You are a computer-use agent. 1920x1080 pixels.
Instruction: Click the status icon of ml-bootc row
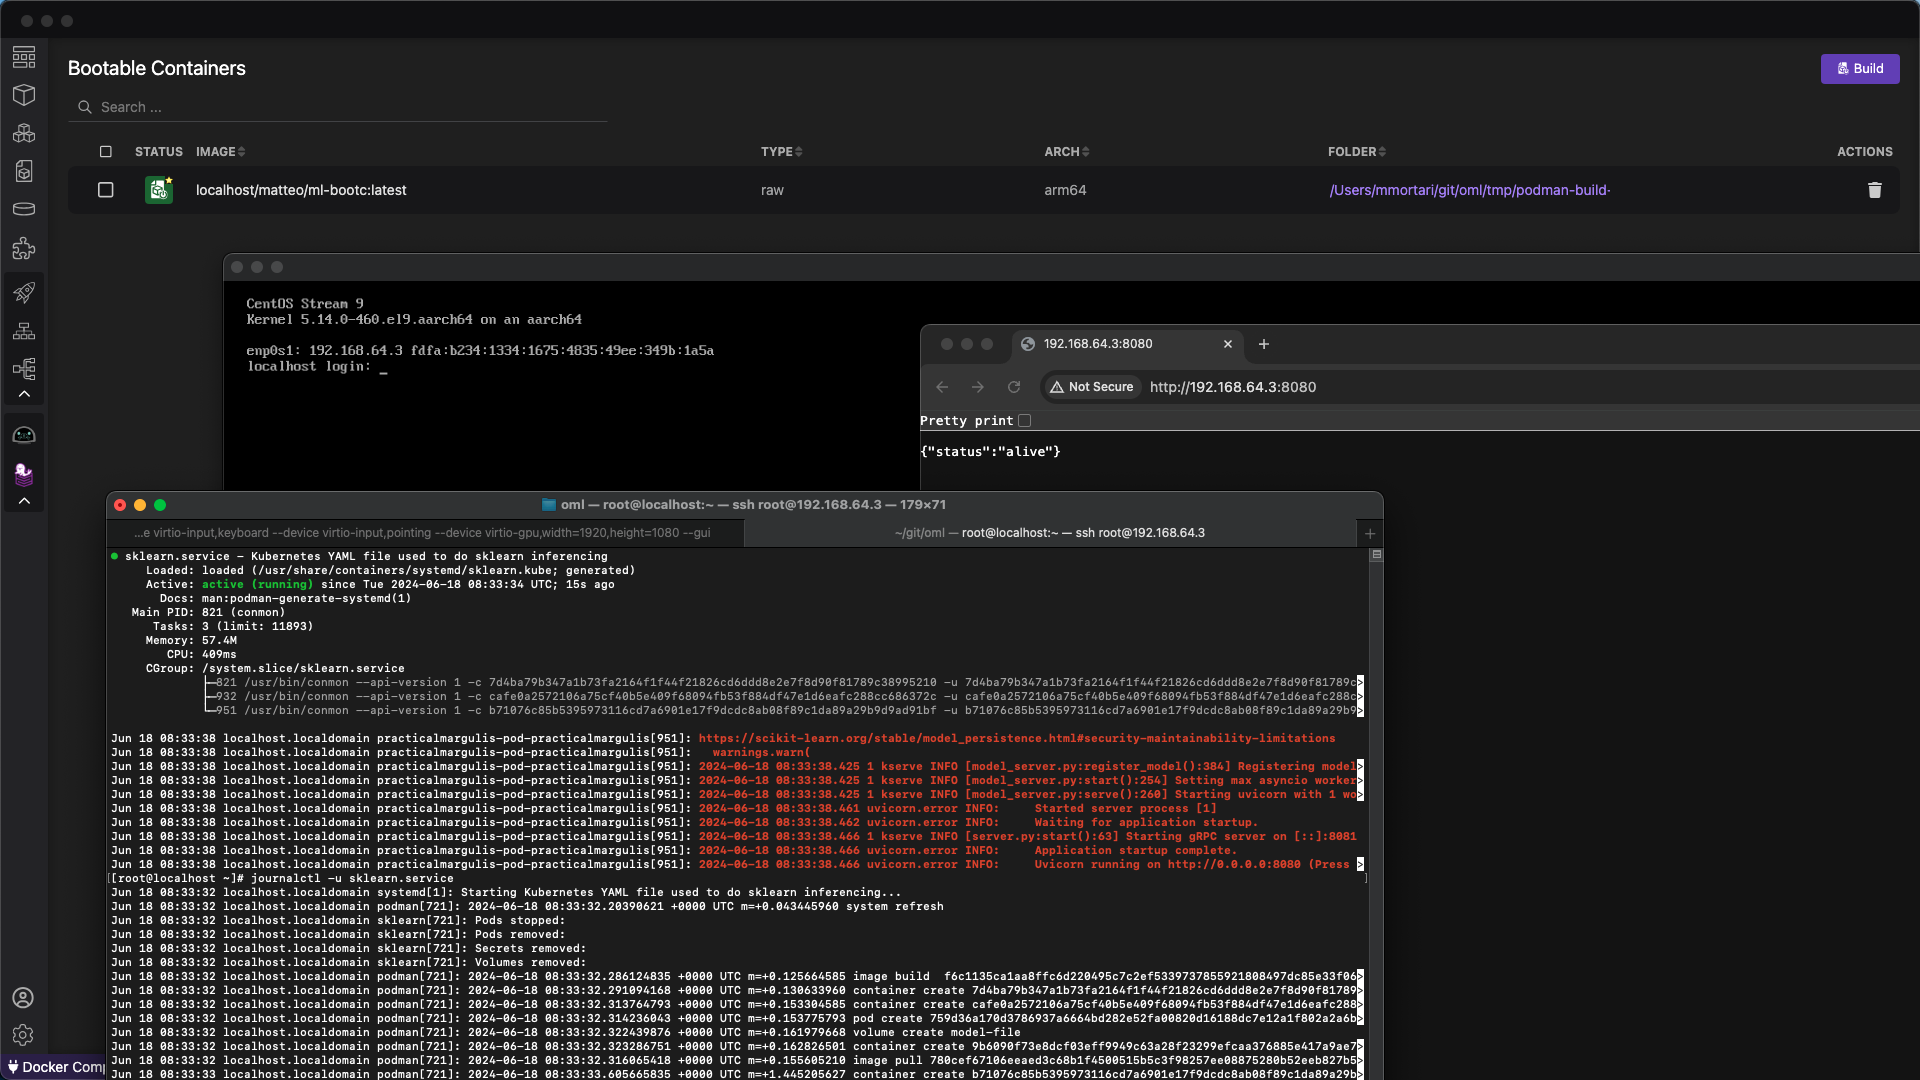click(x=159, y=190)
